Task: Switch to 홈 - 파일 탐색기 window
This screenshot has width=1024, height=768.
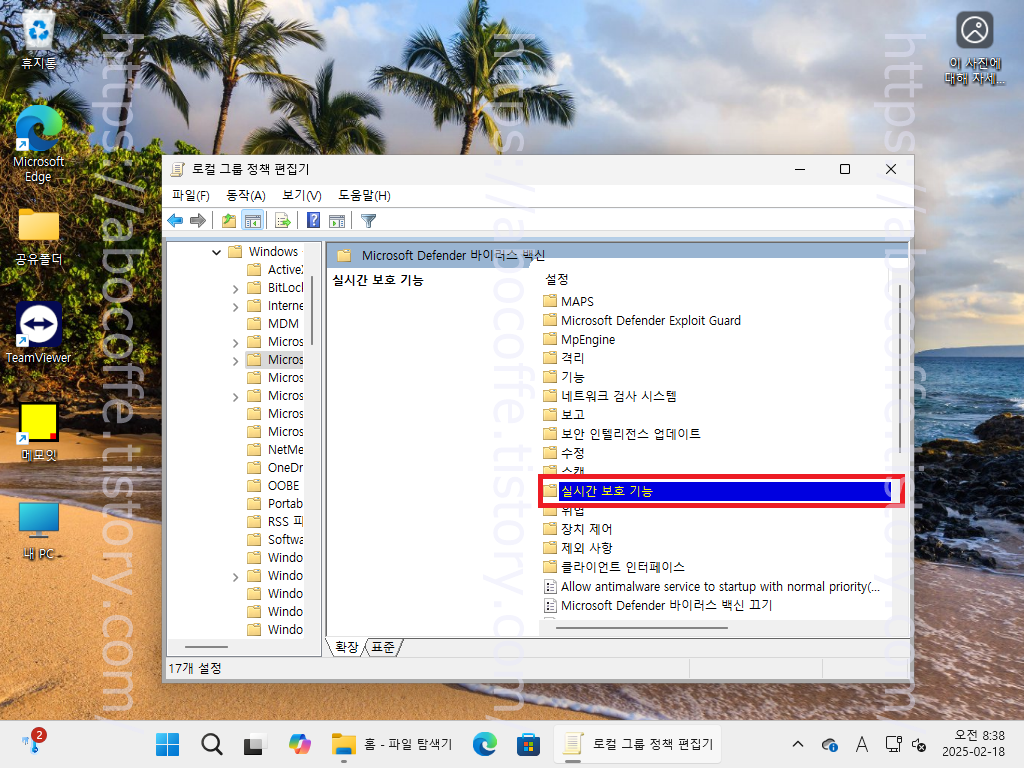Action: click(392, 744)
